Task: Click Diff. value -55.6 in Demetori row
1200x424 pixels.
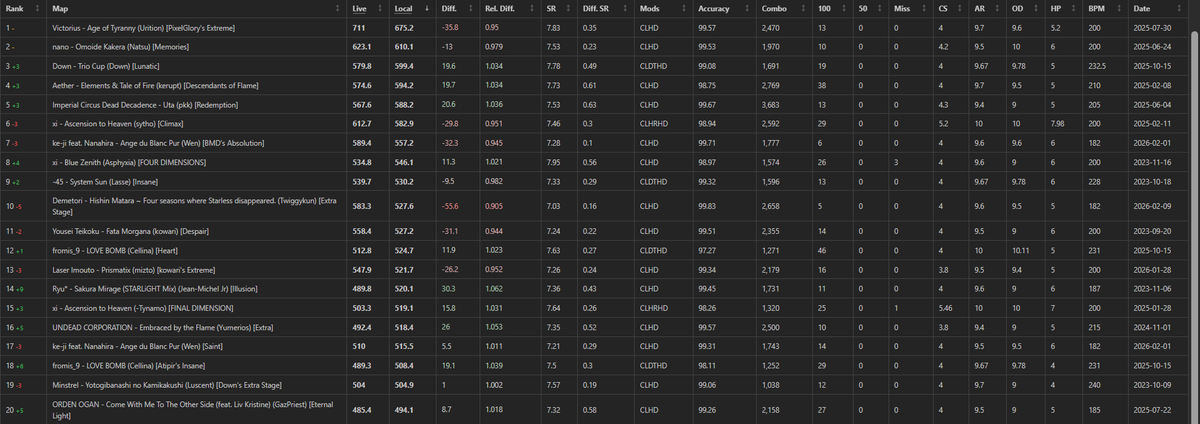Action: click(x=452, y=205)
